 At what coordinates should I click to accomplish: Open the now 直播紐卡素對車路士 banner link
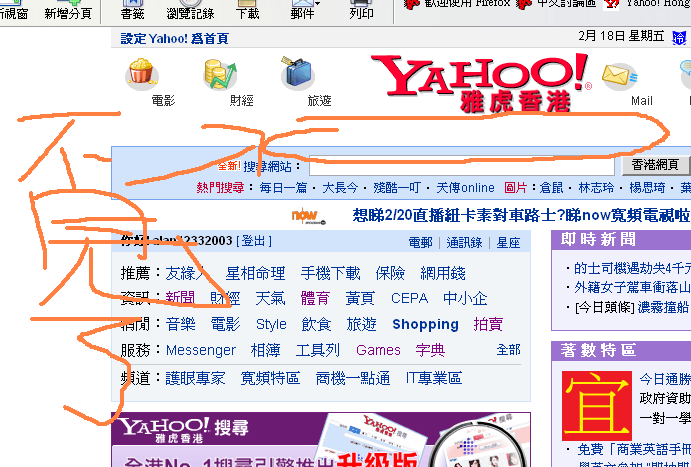[521, 215]
